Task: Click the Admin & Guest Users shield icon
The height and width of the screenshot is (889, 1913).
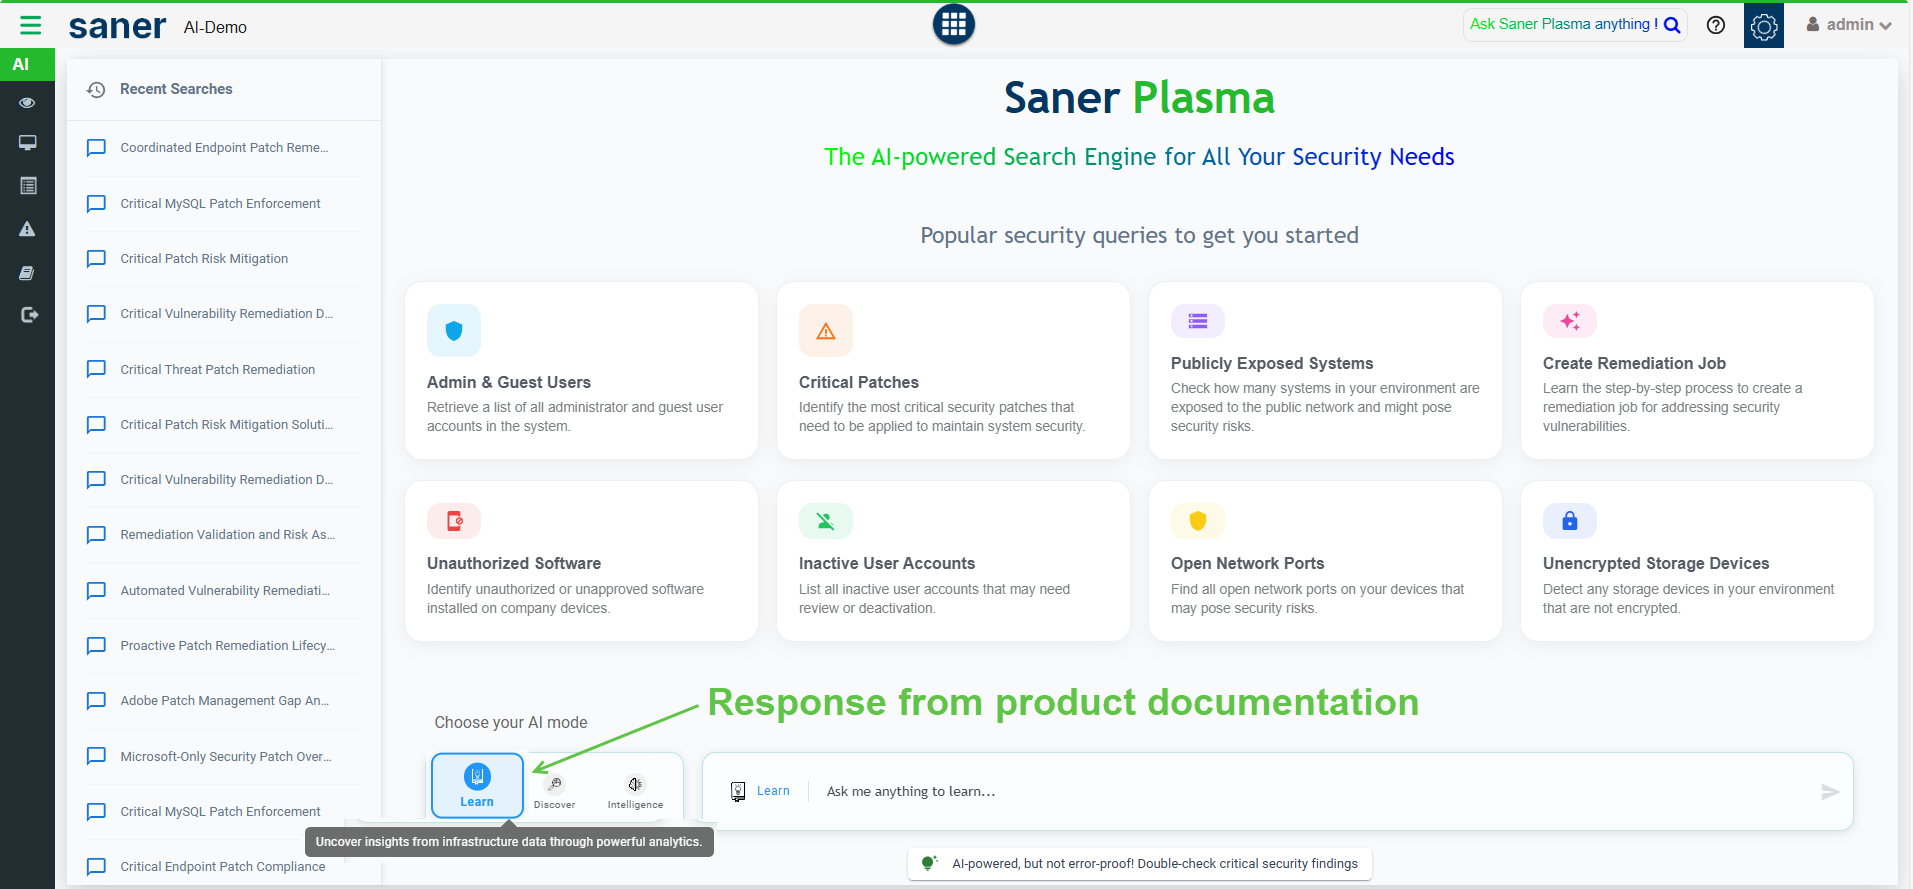Action: 454,331
